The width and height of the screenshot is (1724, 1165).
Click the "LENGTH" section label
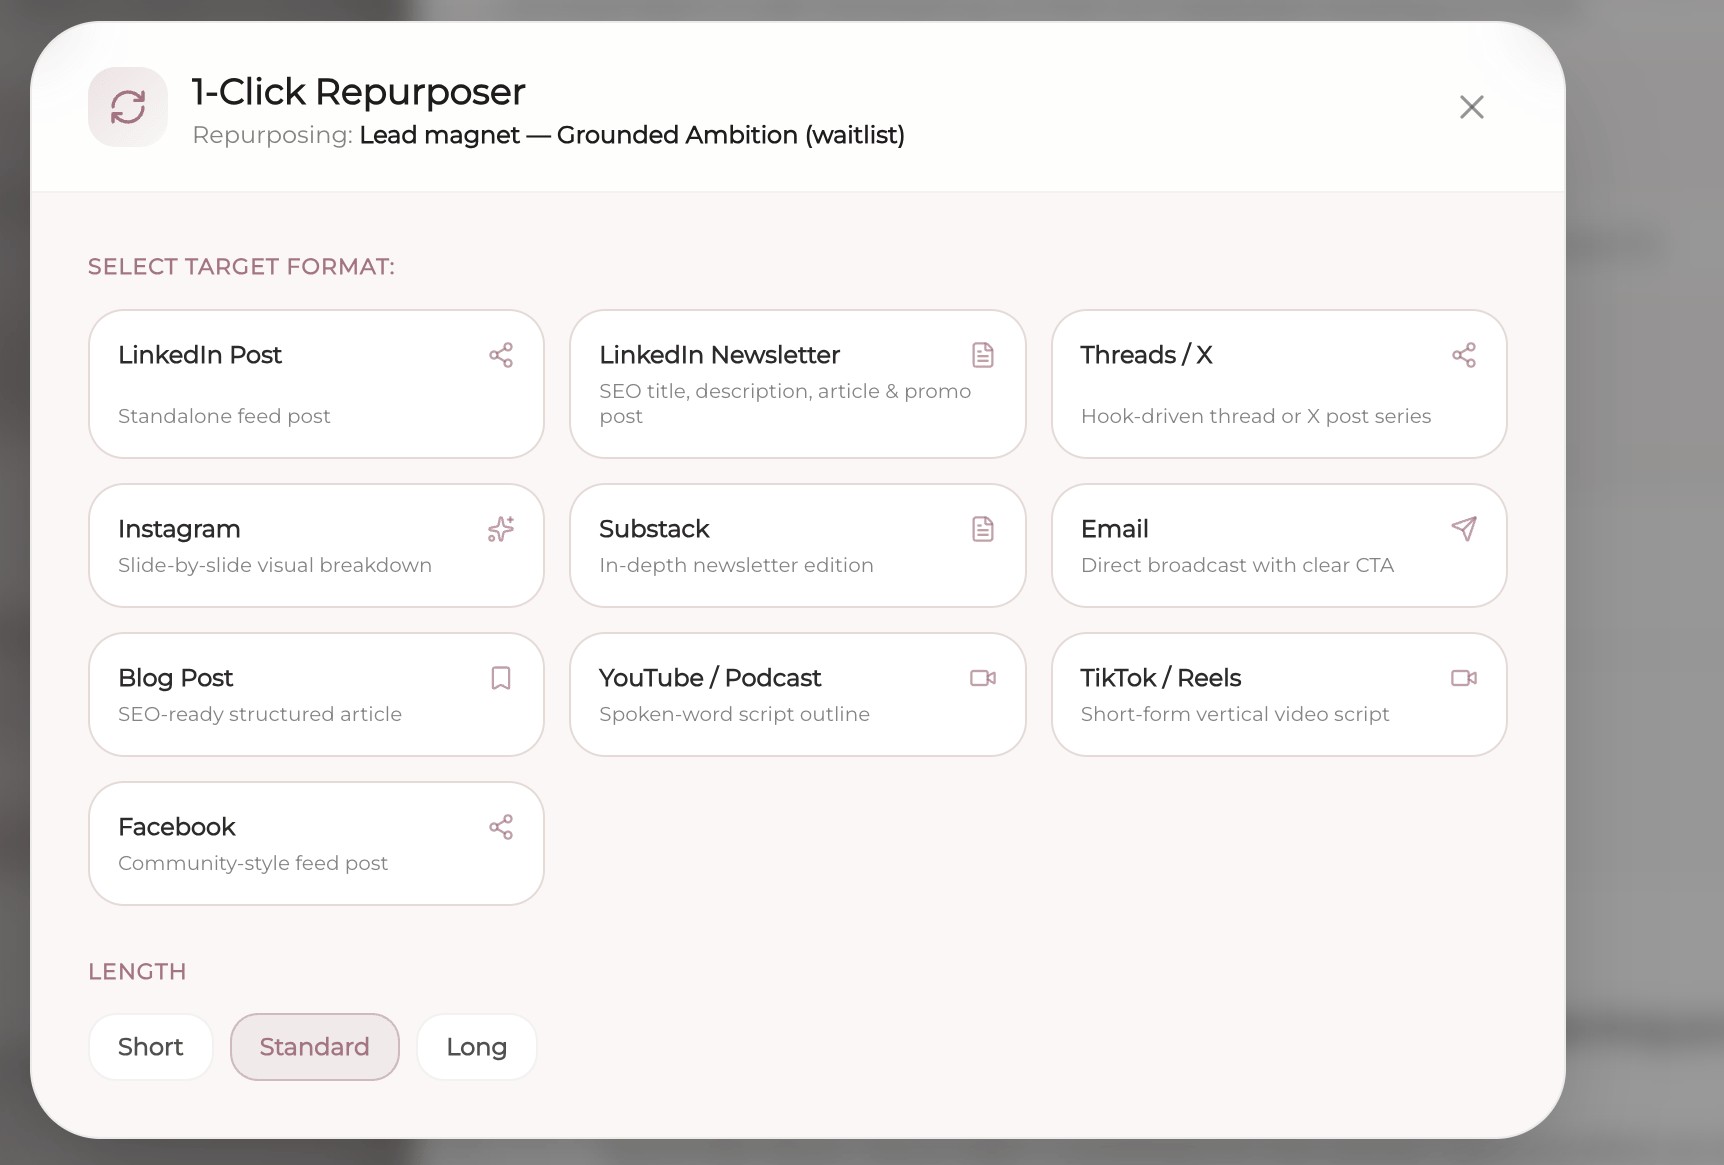137,972
